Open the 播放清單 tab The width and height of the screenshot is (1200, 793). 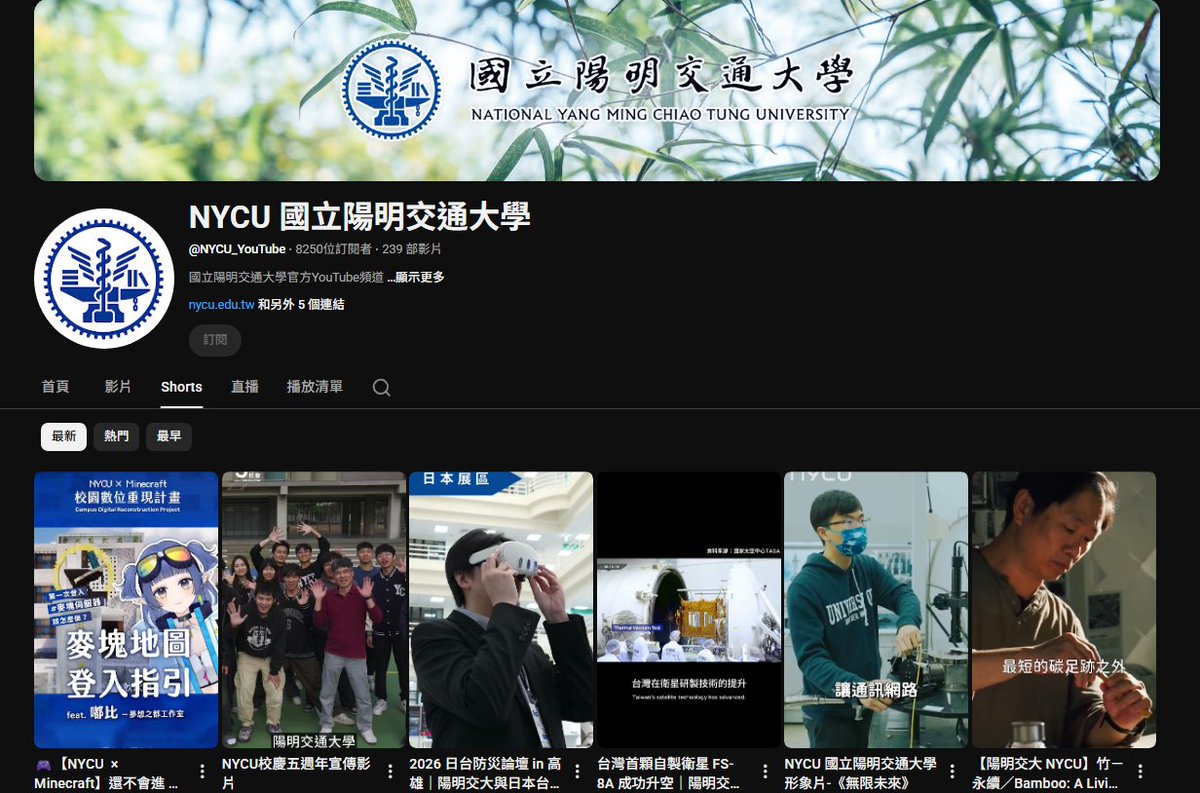coord(314,387)
